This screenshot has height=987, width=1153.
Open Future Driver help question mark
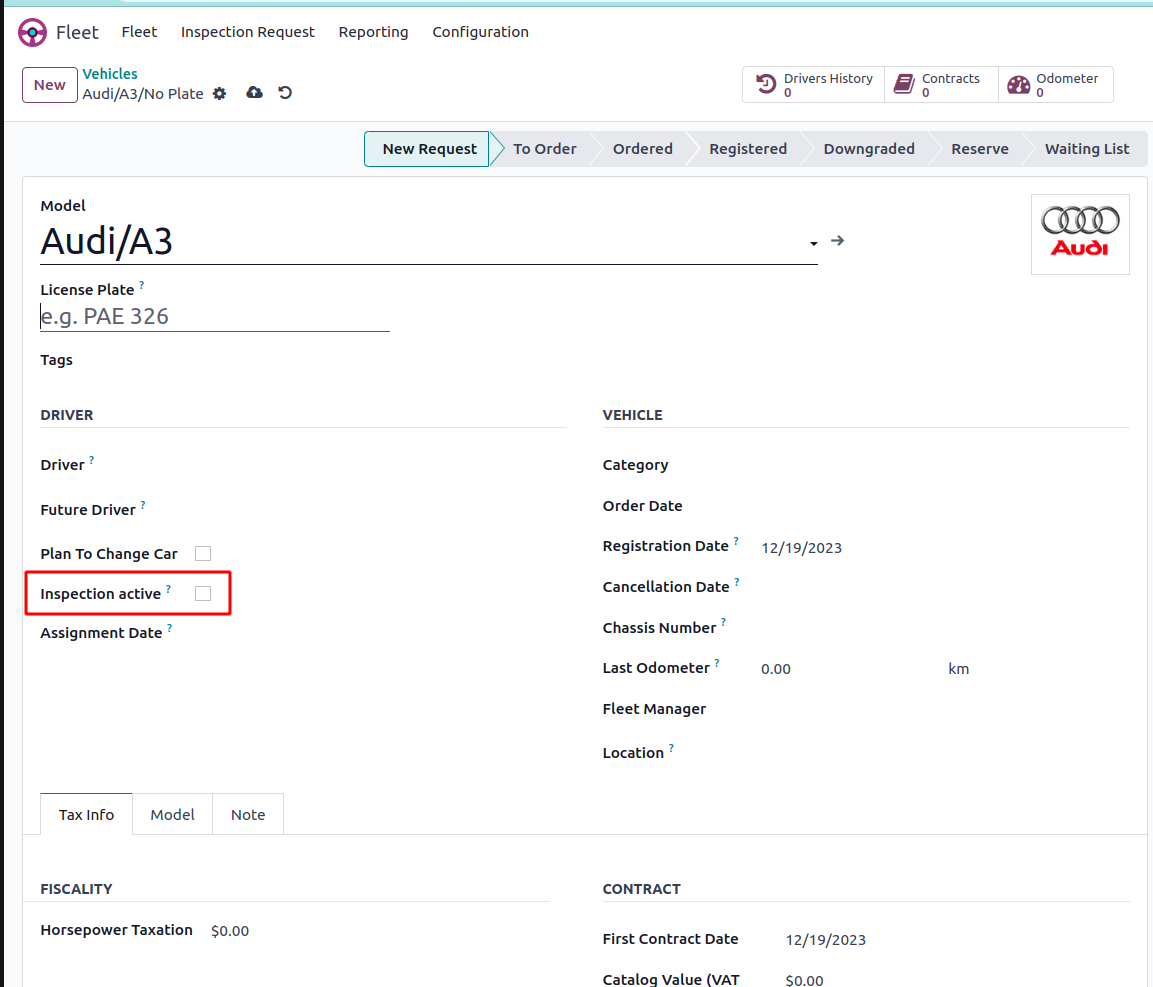pyautogui.click(x=143, y=505)
